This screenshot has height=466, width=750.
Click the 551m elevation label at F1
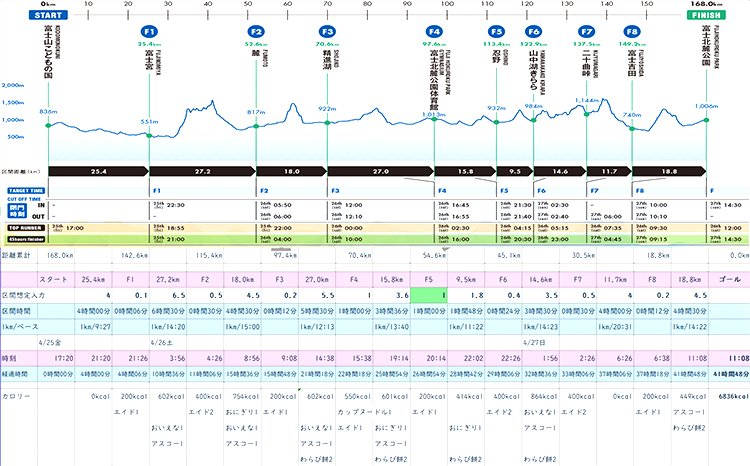click(x=149, y=122)
